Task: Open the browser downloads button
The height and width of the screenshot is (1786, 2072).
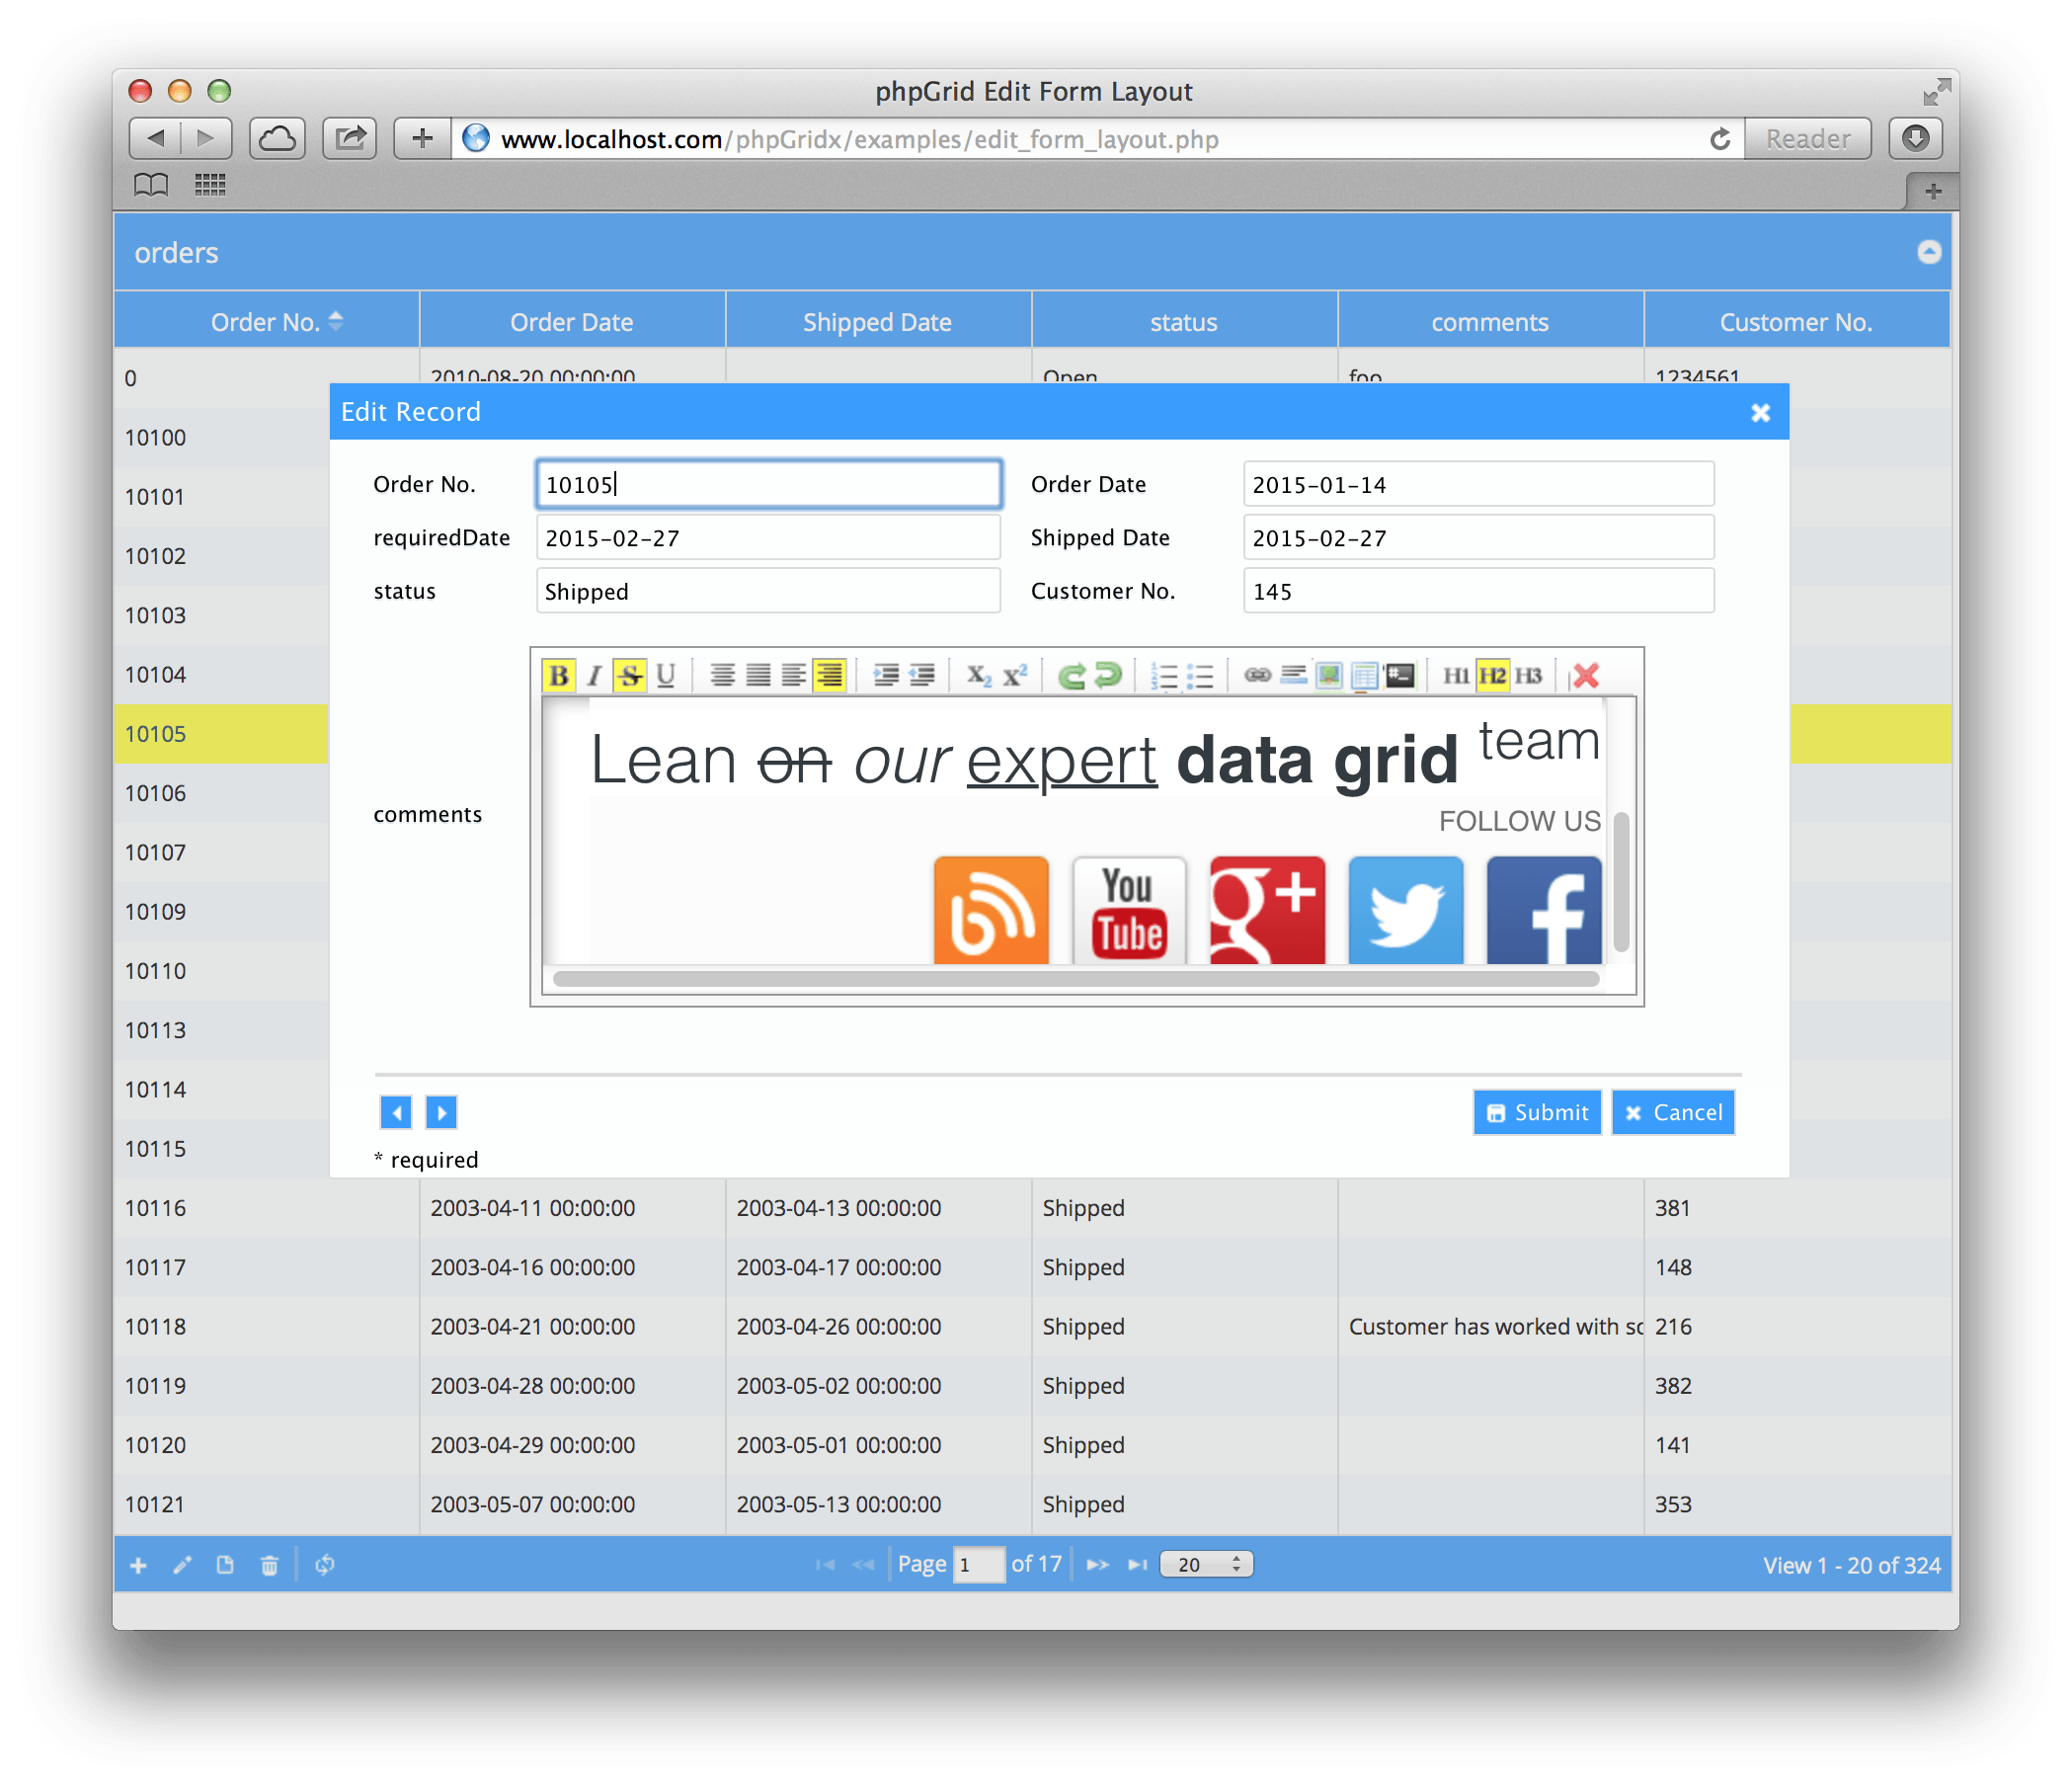Action: pyautogui.click(x=1916, y=139)
